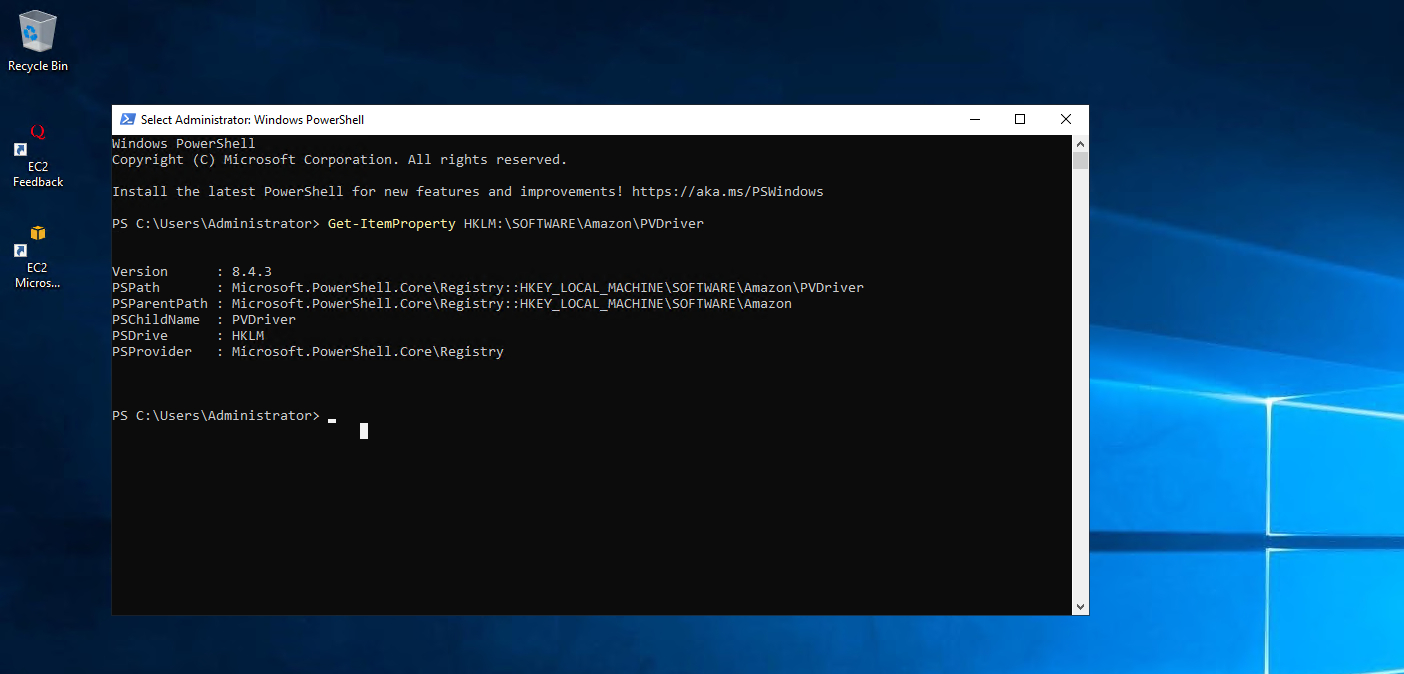Click the PSParentPath registry path value
Screen dimensions: 1404x674
[x=511, y=304]
